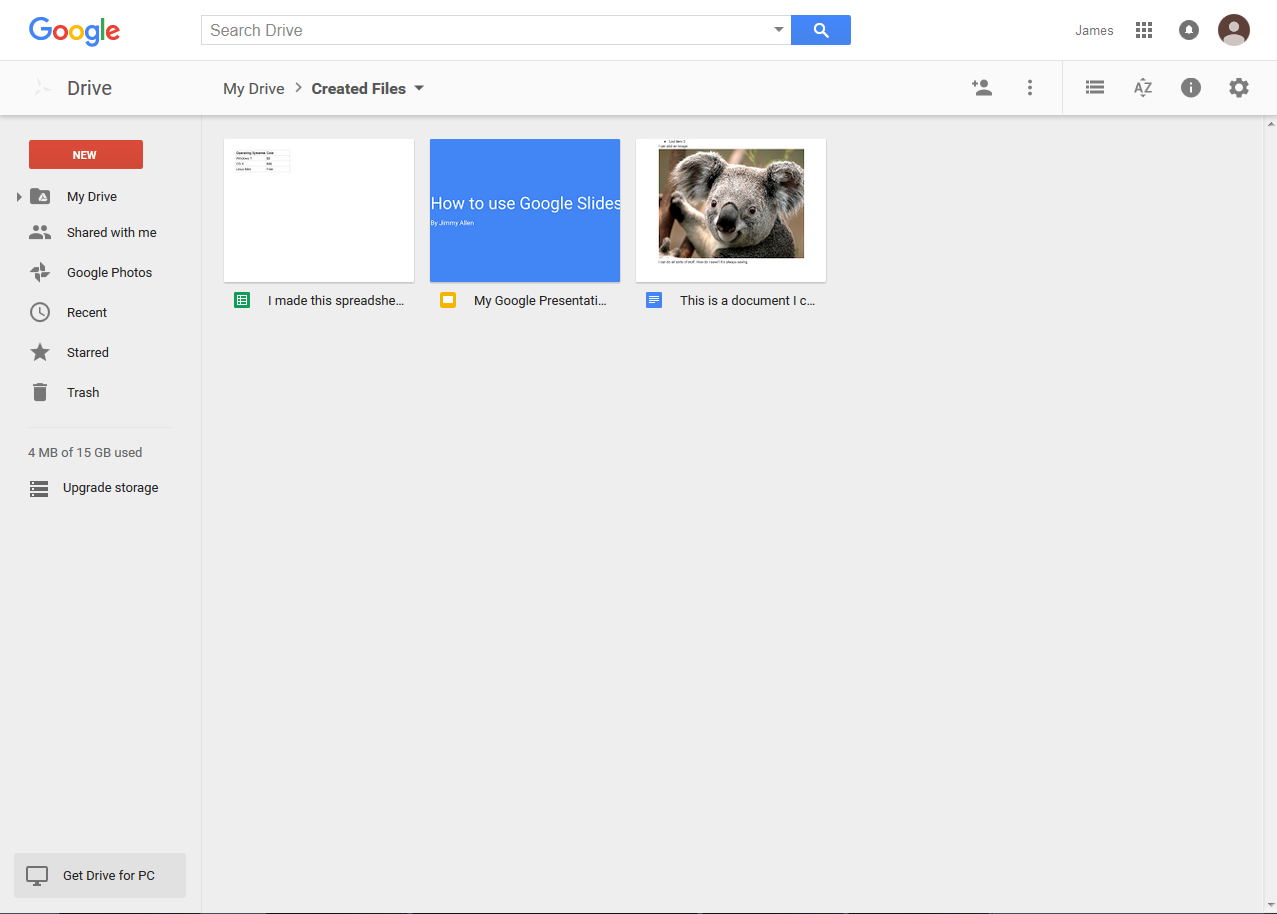Click the user profile avatar
The height and width of the screenshot is (914, 1277).
coord(1233,30)
